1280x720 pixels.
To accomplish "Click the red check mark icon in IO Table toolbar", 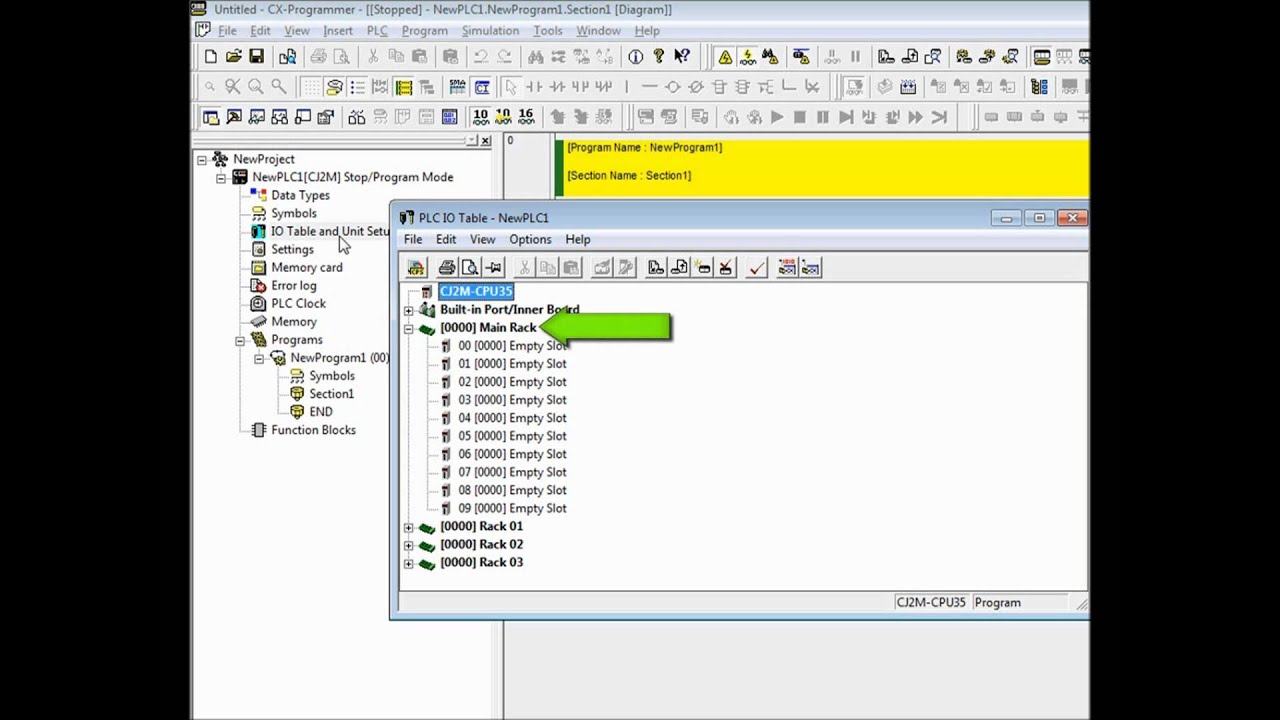I will click(757, 267).
